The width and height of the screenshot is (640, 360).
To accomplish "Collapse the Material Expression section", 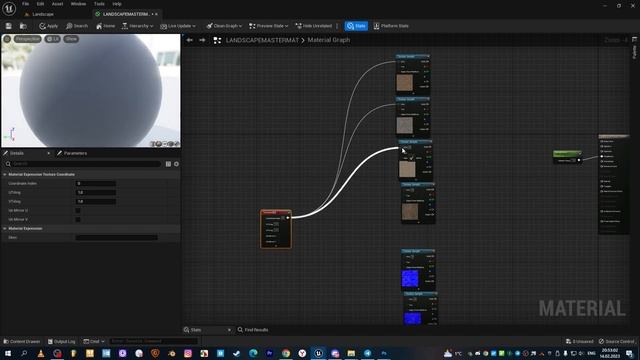I will [x=5, y=228].
